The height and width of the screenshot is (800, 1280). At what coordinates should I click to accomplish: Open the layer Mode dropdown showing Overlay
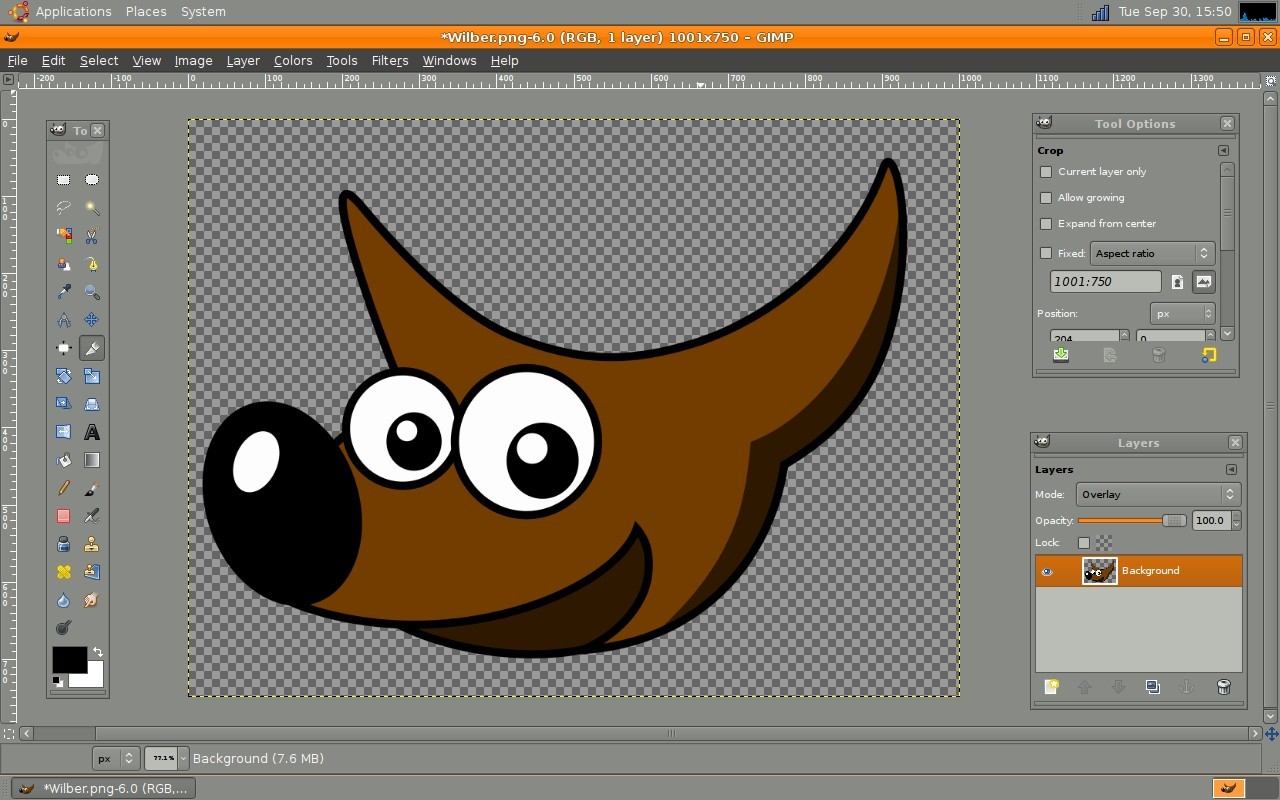[1158, 494]
